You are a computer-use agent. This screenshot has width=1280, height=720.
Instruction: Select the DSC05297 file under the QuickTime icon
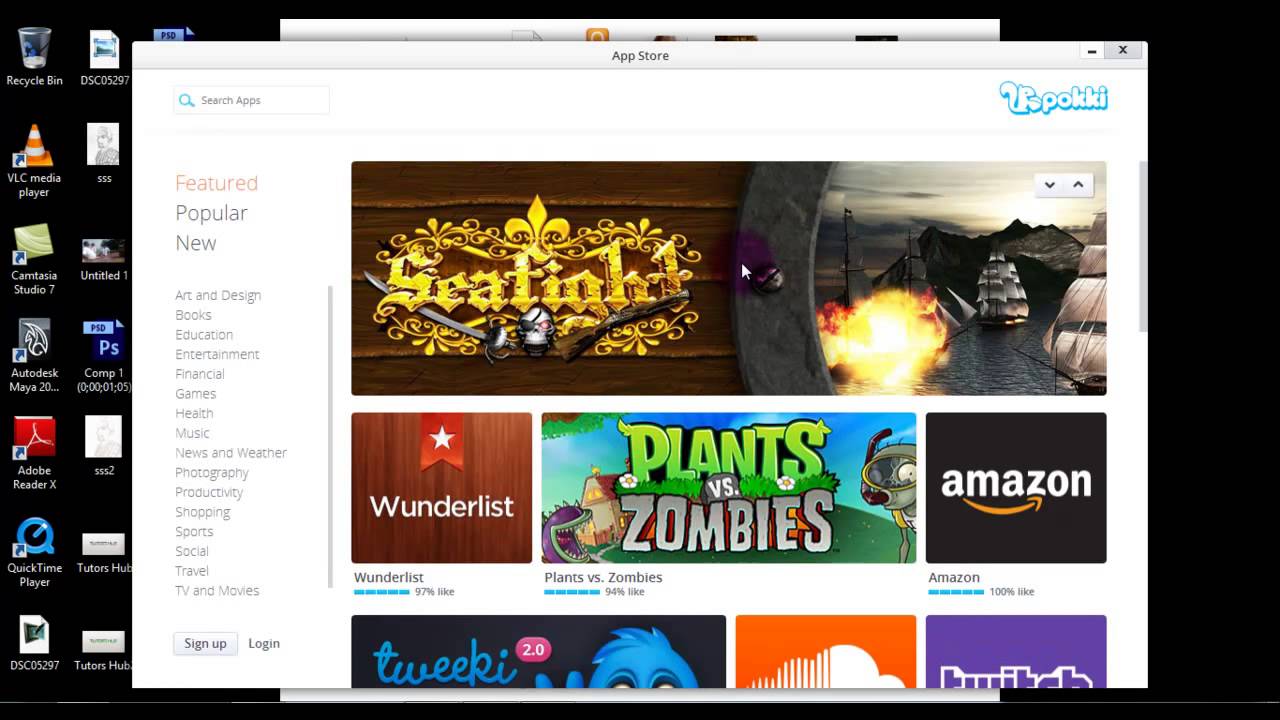(34, 642)
